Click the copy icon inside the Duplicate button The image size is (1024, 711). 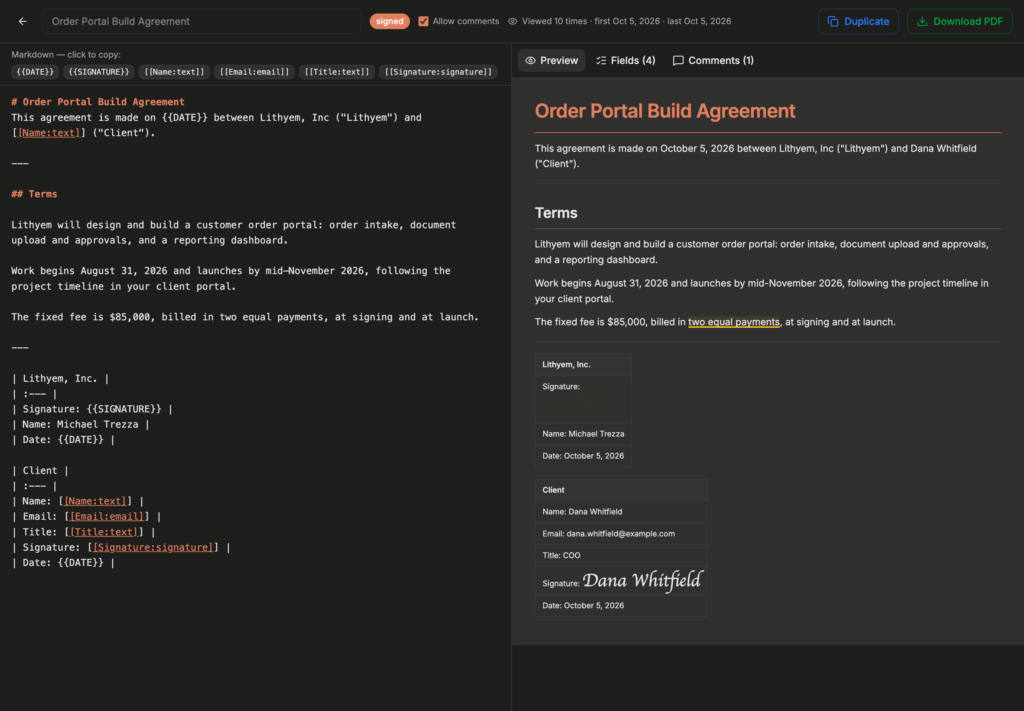pyautogui.click(x=833, y=22)
